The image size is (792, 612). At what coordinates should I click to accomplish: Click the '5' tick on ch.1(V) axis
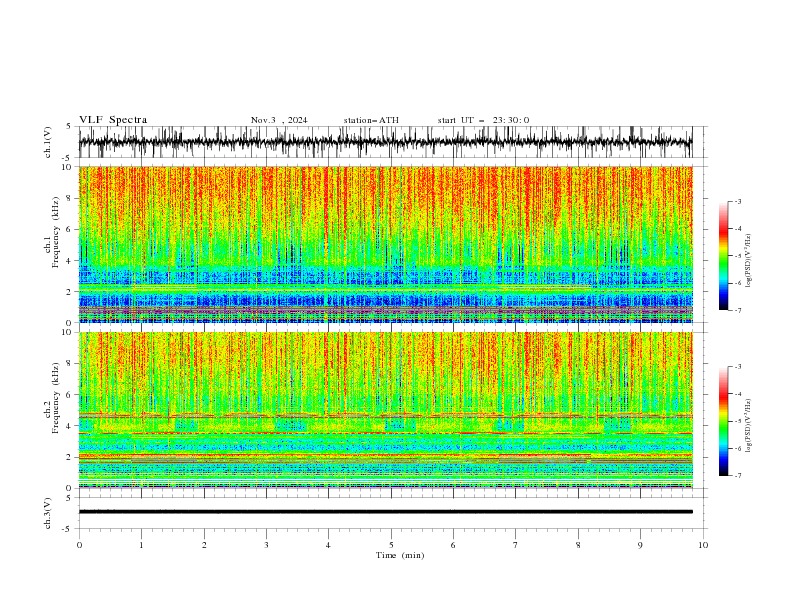click(69, 127)
